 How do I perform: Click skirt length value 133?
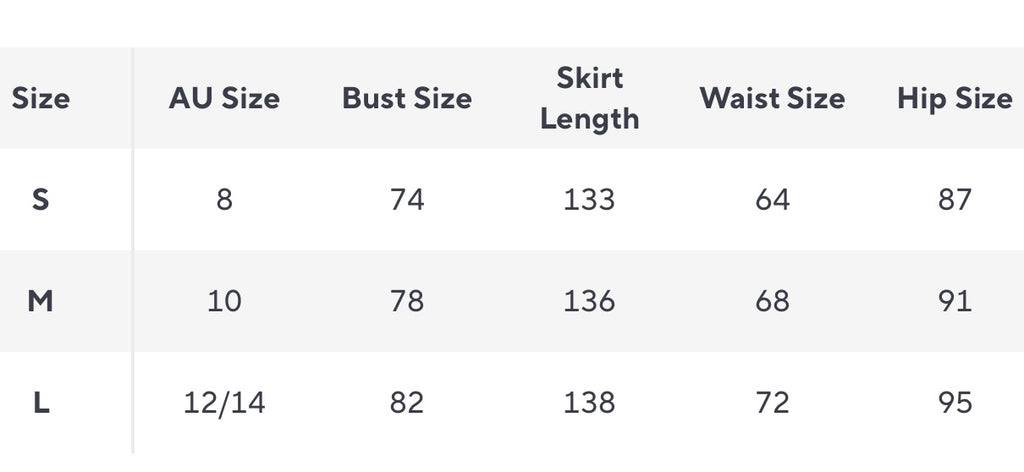pos(590,200)
